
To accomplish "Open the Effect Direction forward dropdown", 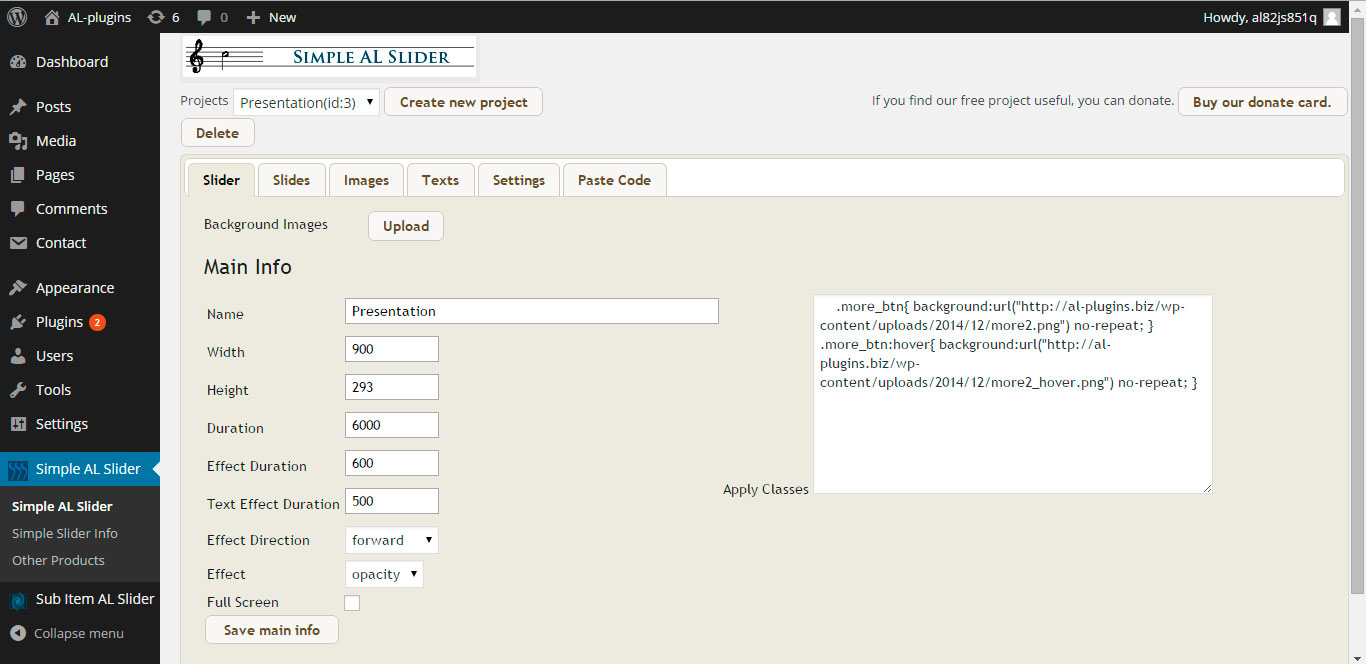I will pyautogui.click(x=391, y=540).
